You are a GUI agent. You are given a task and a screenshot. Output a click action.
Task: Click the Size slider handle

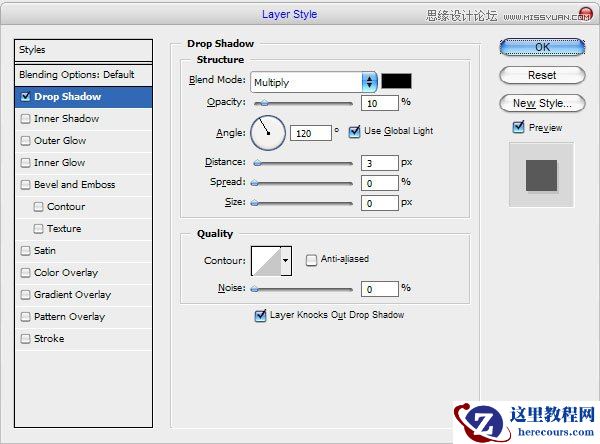point(254,203)
